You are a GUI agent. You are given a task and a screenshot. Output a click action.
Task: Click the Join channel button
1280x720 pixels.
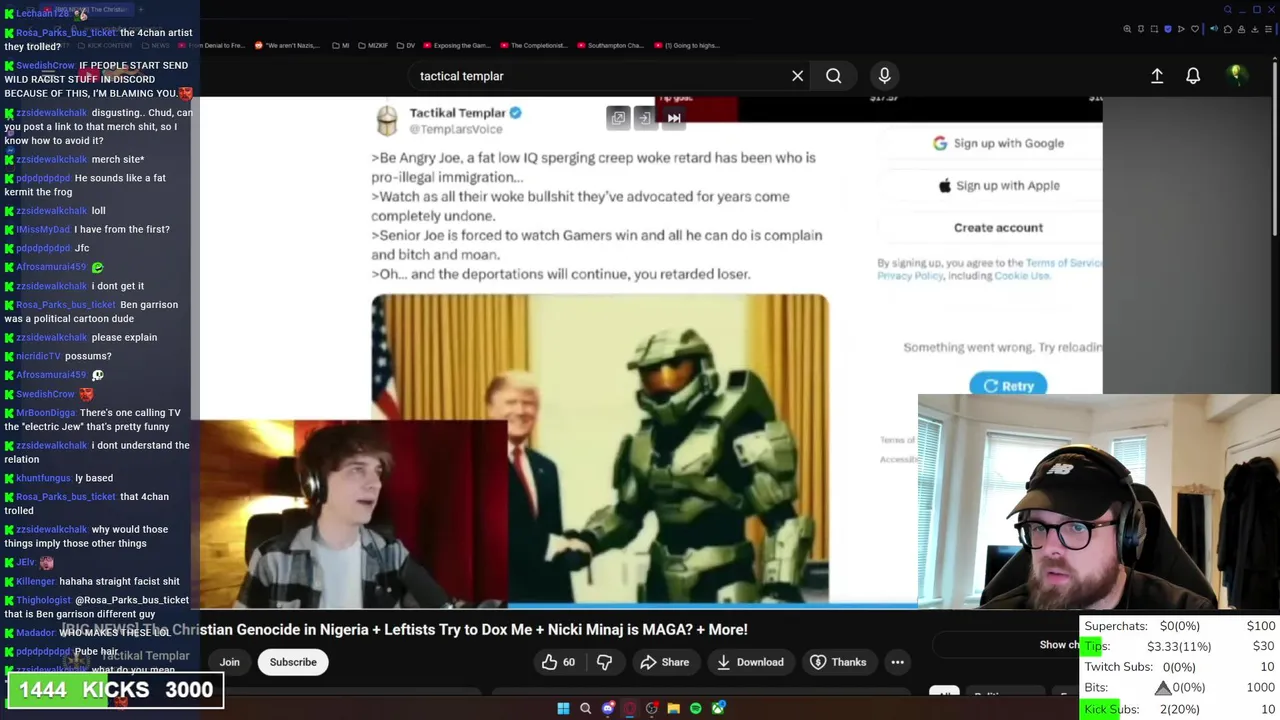tap(229, 662)
